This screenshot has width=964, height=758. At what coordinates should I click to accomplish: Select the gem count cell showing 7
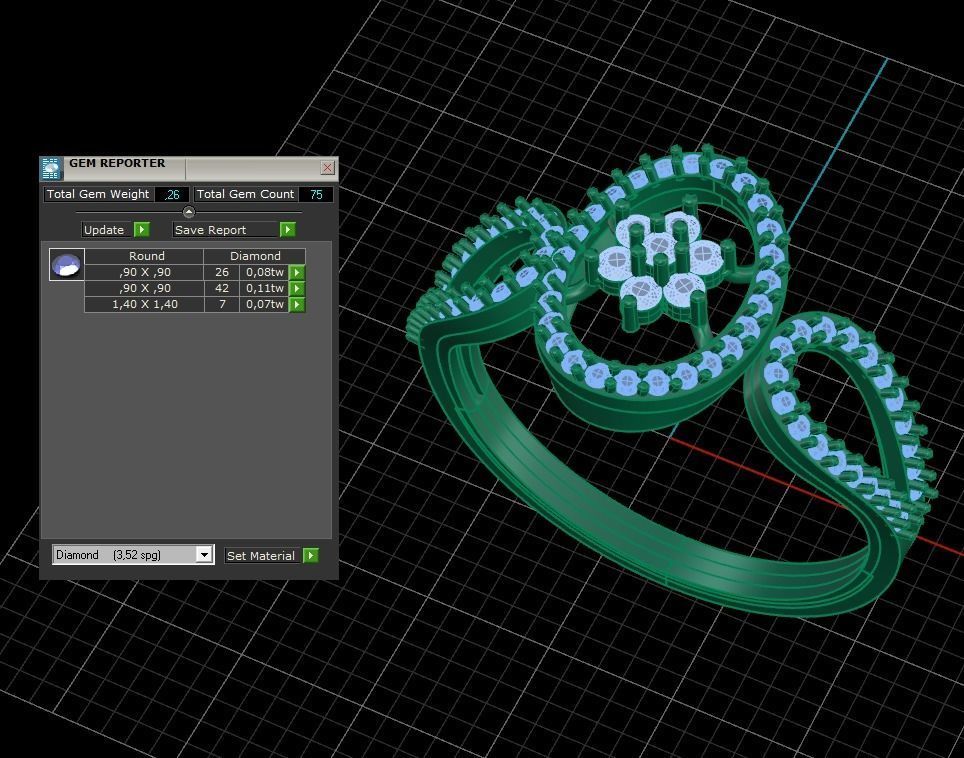(222, 304)
